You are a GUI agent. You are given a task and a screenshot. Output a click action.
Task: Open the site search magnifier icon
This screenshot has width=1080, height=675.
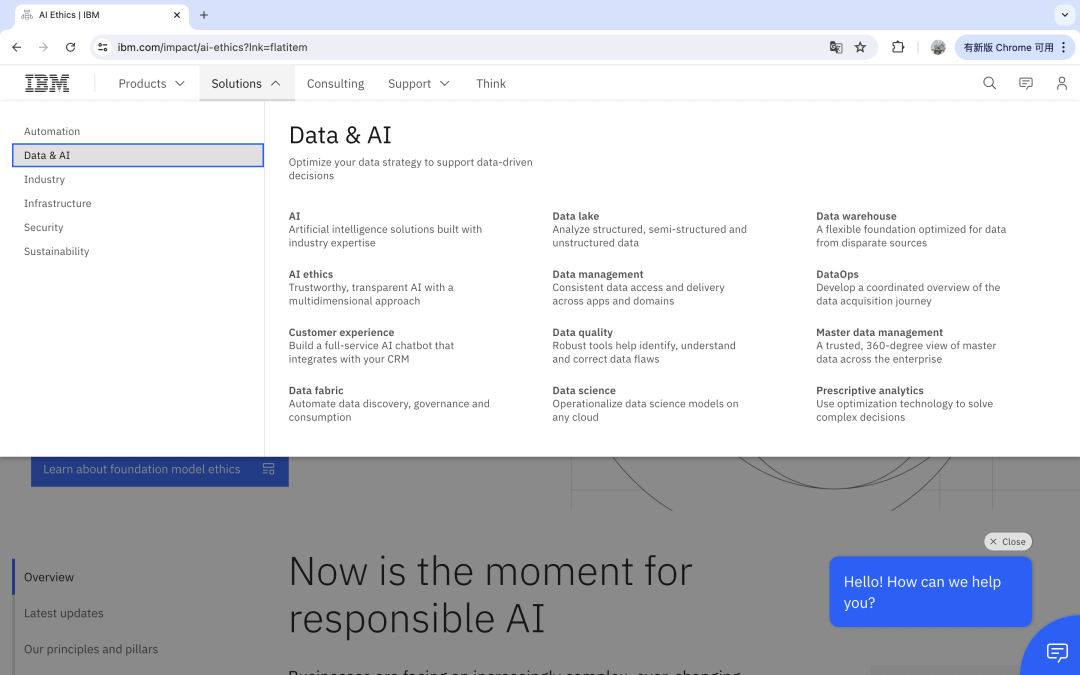click(x=989, y=84)
